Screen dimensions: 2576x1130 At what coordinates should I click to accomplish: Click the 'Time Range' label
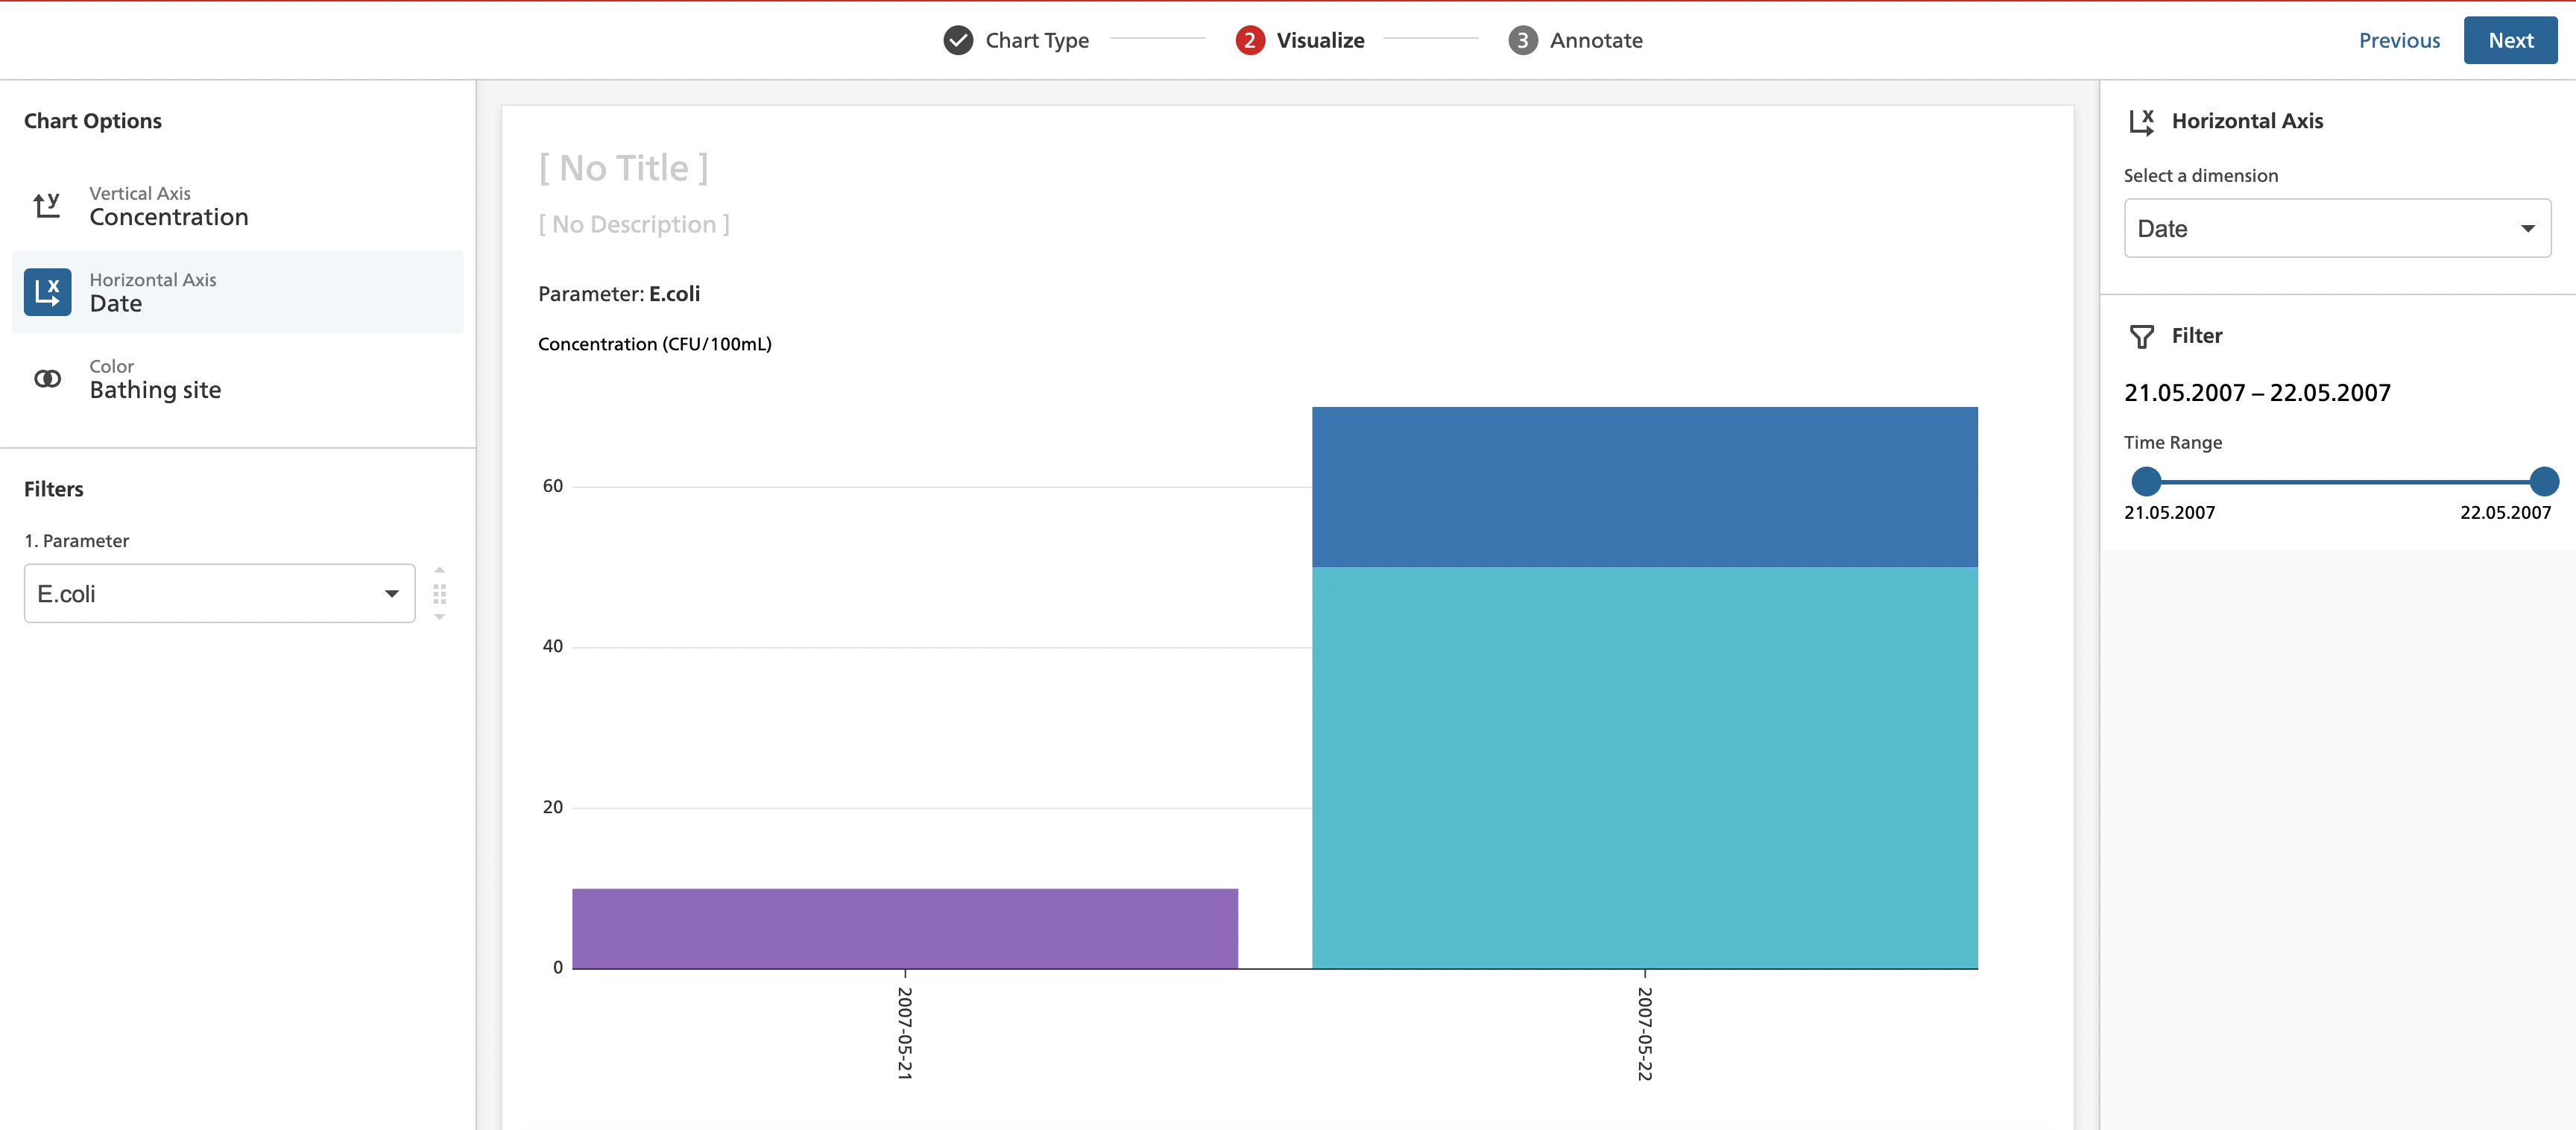[x=2172, y=443]
